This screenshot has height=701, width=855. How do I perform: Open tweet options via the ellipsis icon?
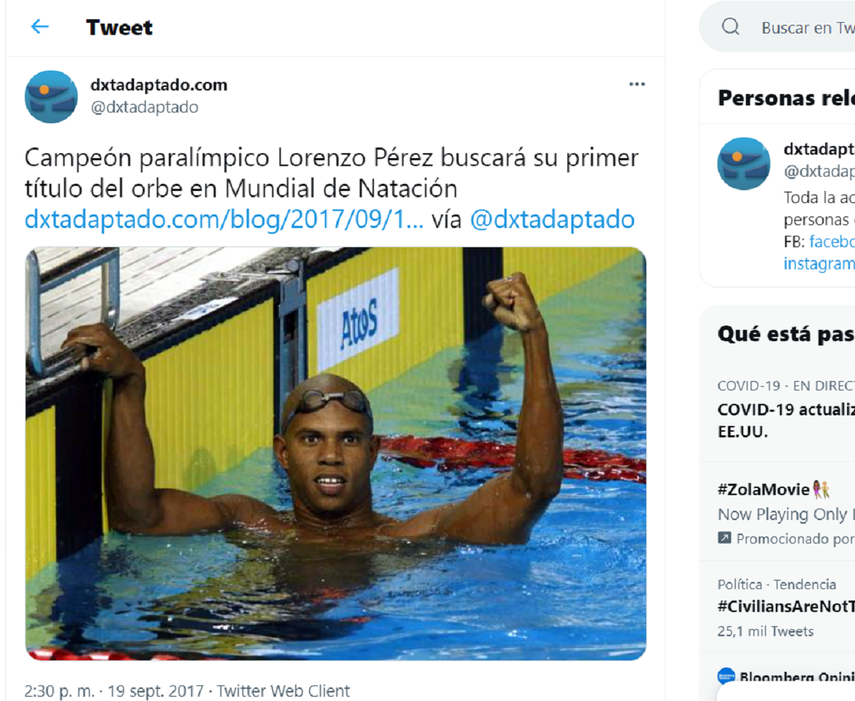pyautogui.click(x=637, y=85)
